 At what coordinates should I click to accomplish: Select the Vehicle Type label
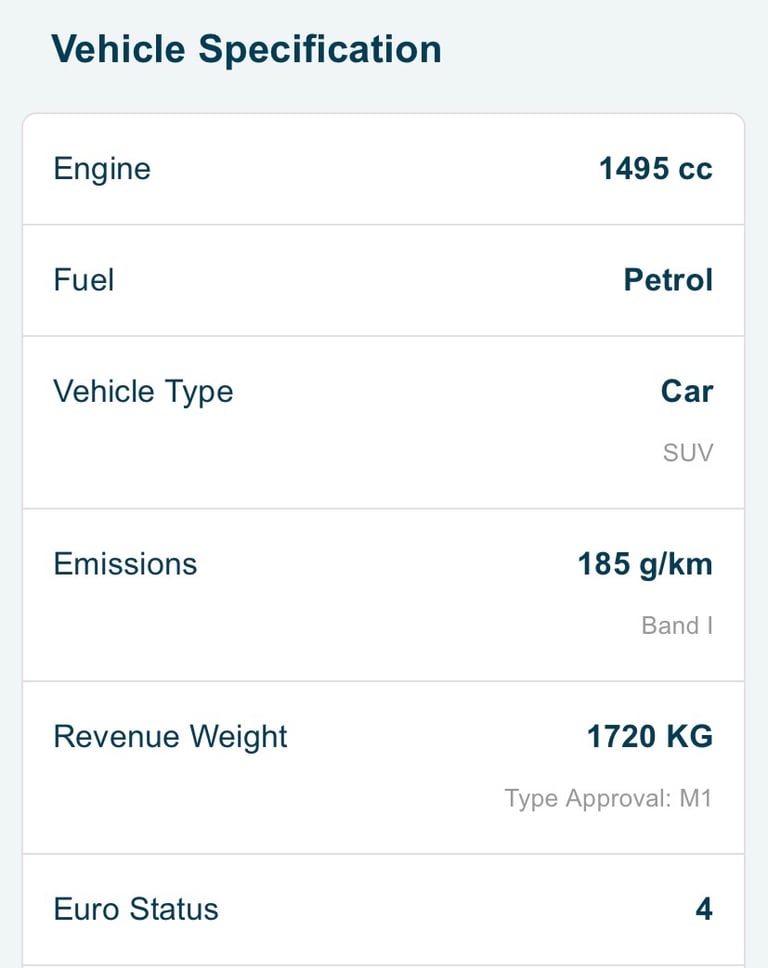pyautogui.click(x=143, y=391)
